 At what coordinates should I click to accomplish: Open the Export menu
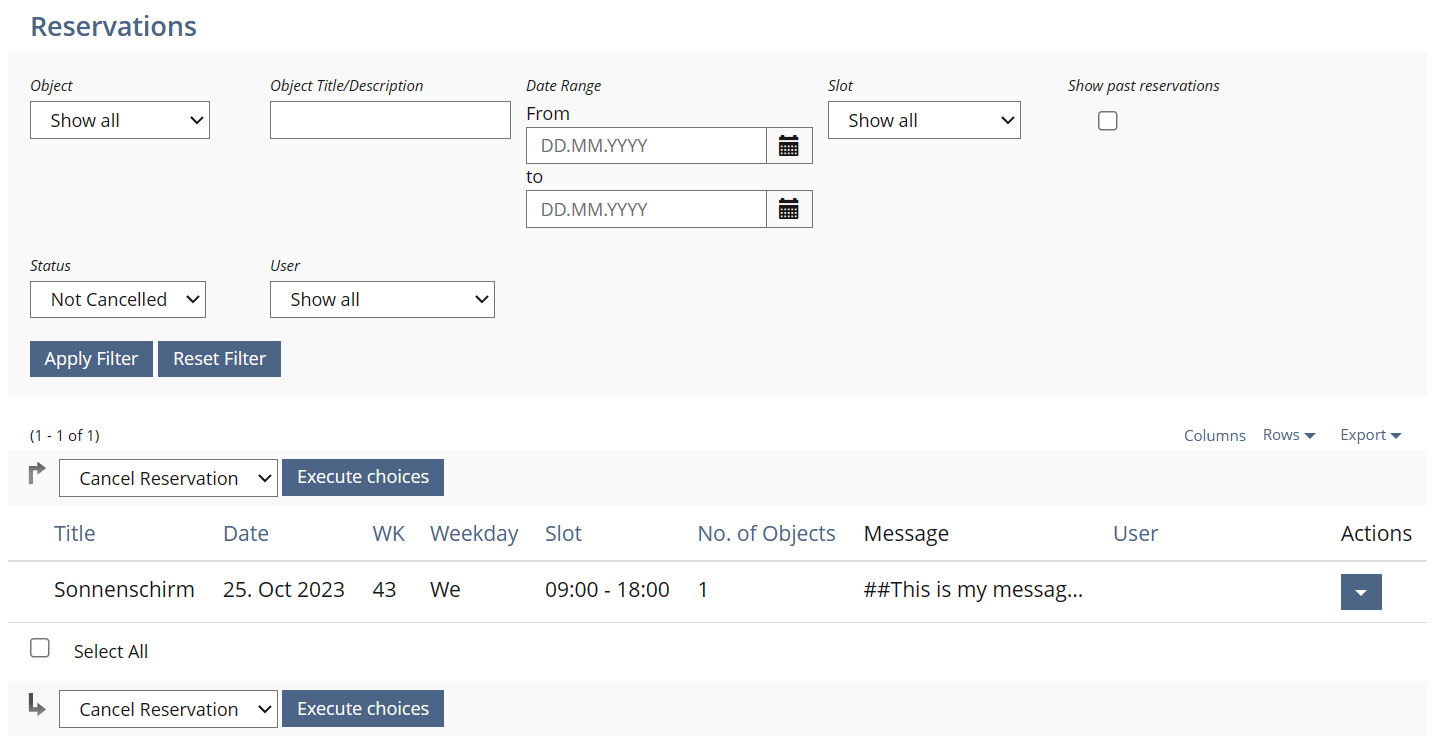coord(1370,435)
